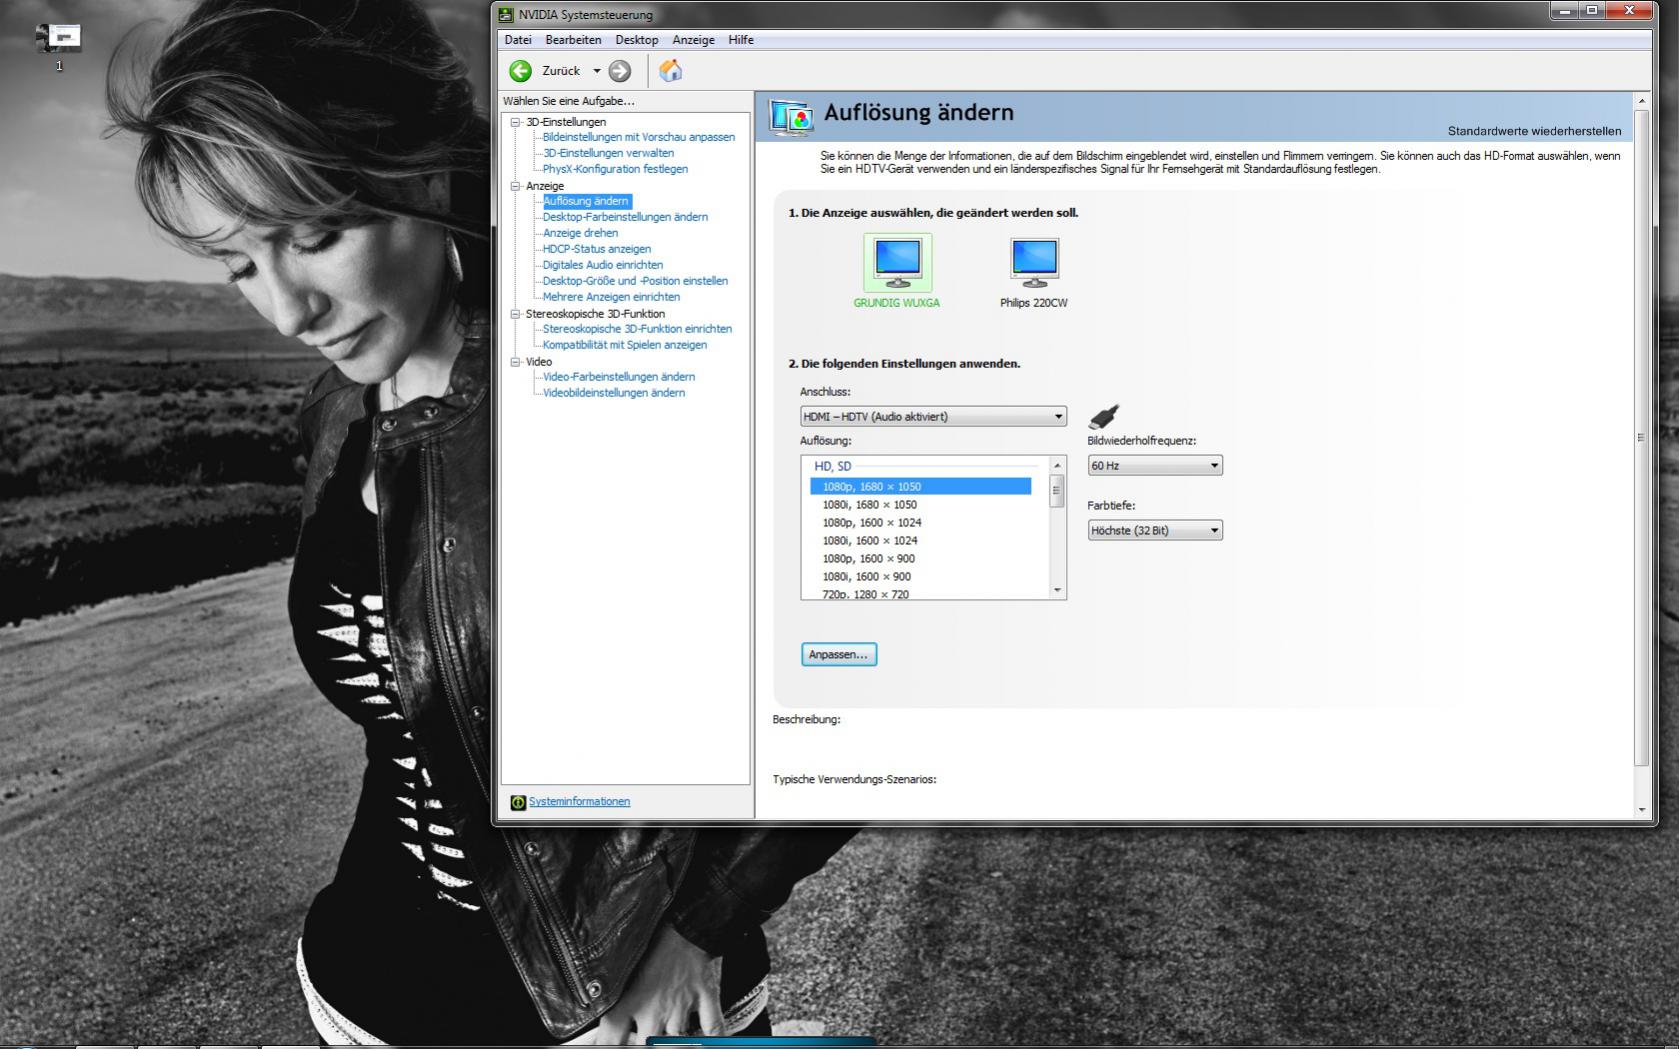Open HDCP-Status anzeigen
This screenshot has height=1049, width=1679.
tap(597, 249)
